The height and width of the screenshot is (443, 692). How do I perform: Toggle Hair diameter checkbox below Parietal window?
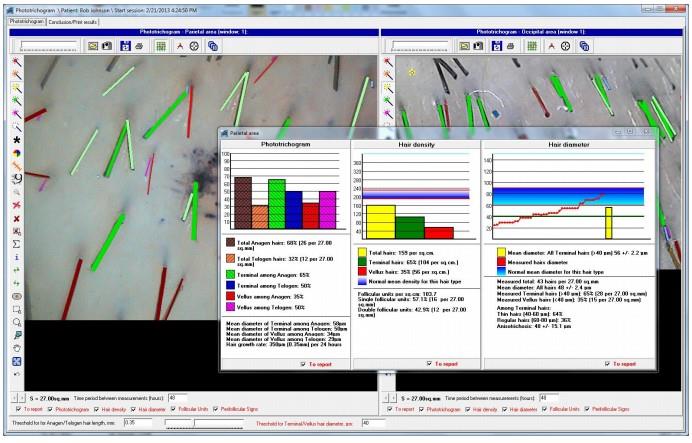click(x=133, y=409)
